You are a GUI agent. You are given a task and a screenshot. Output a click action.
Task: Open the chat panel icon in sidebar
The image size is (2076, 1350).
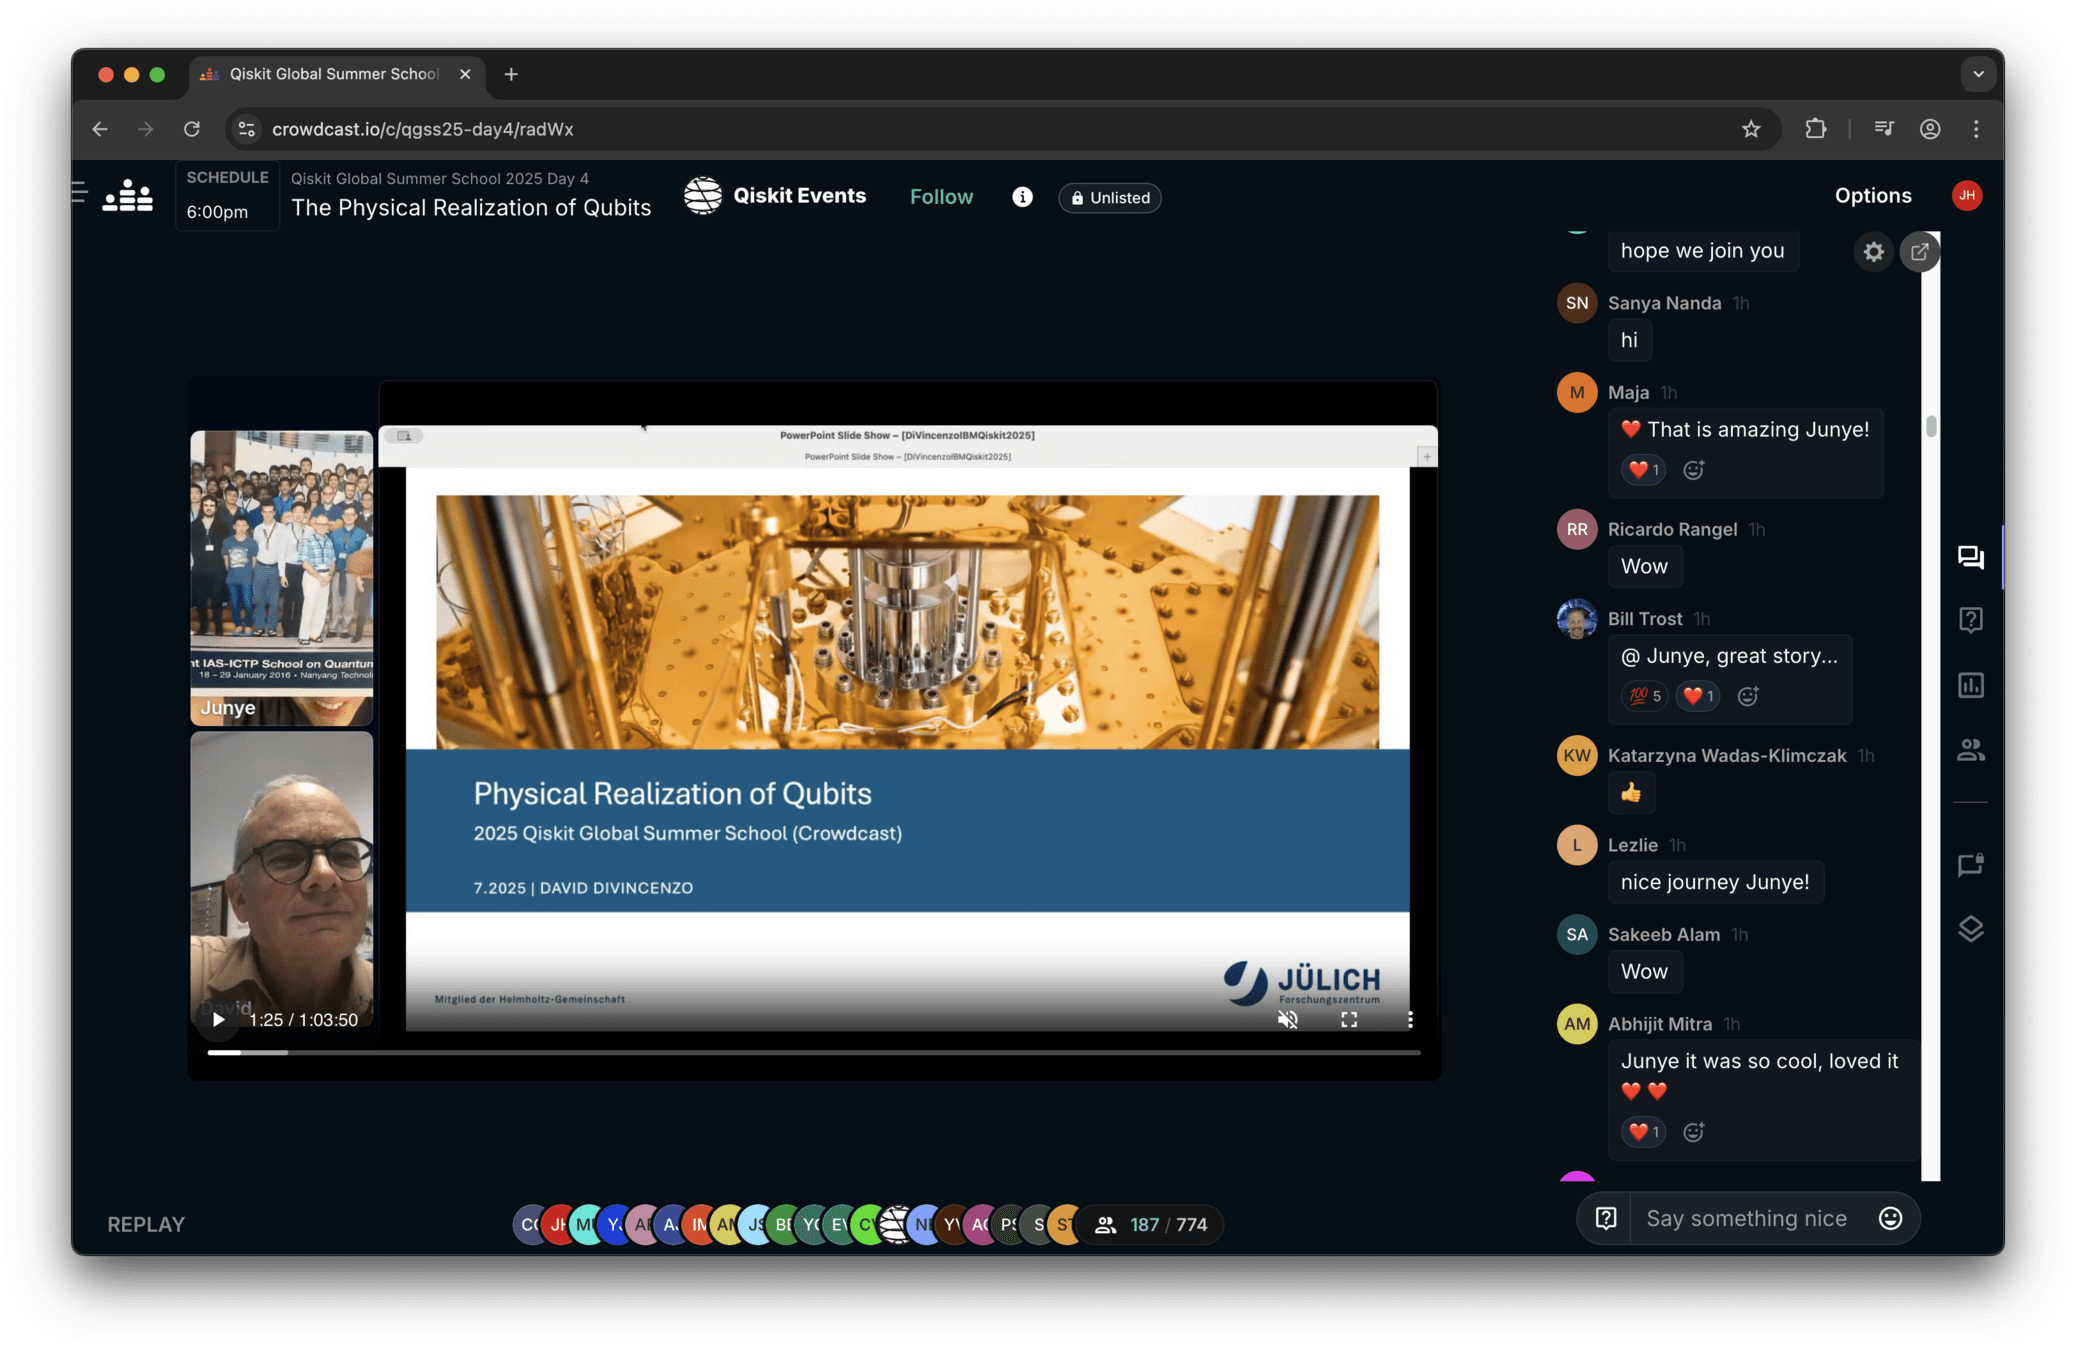click(1970, 557)
